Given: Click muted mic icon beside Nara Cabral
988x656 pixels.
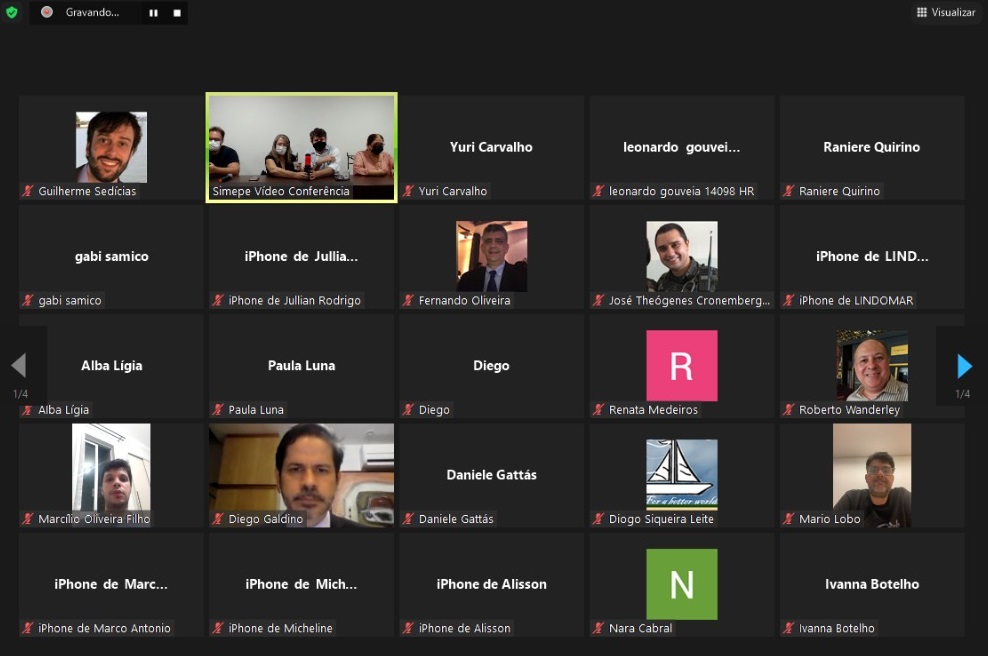Looking at the screenshot, I should click(599, 629).
